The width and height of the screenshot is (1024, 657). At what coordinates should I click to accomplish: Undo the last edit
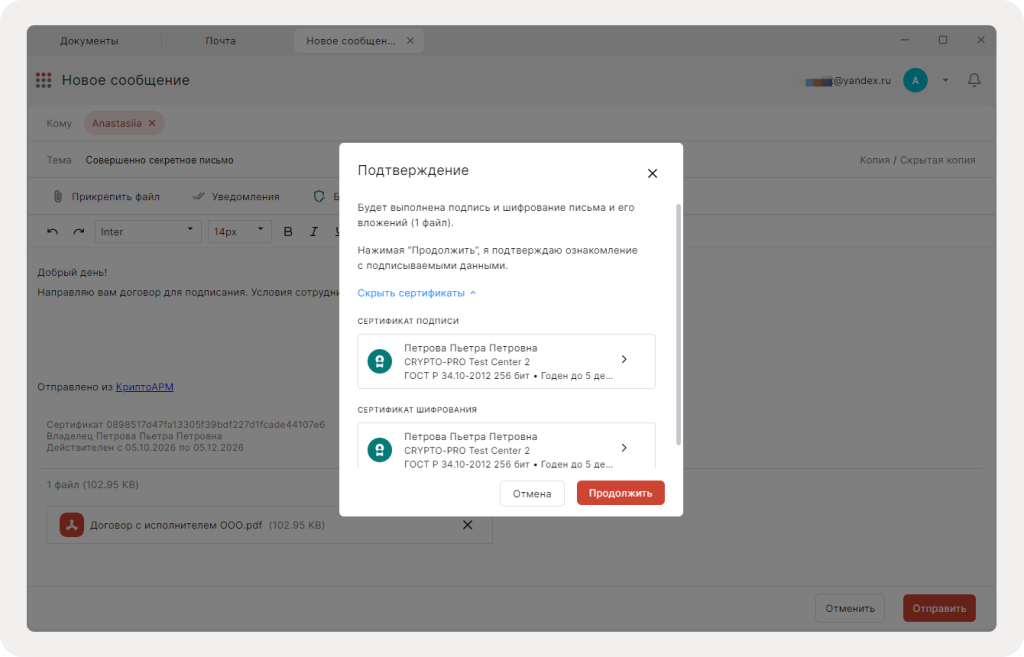coord(52,232)
